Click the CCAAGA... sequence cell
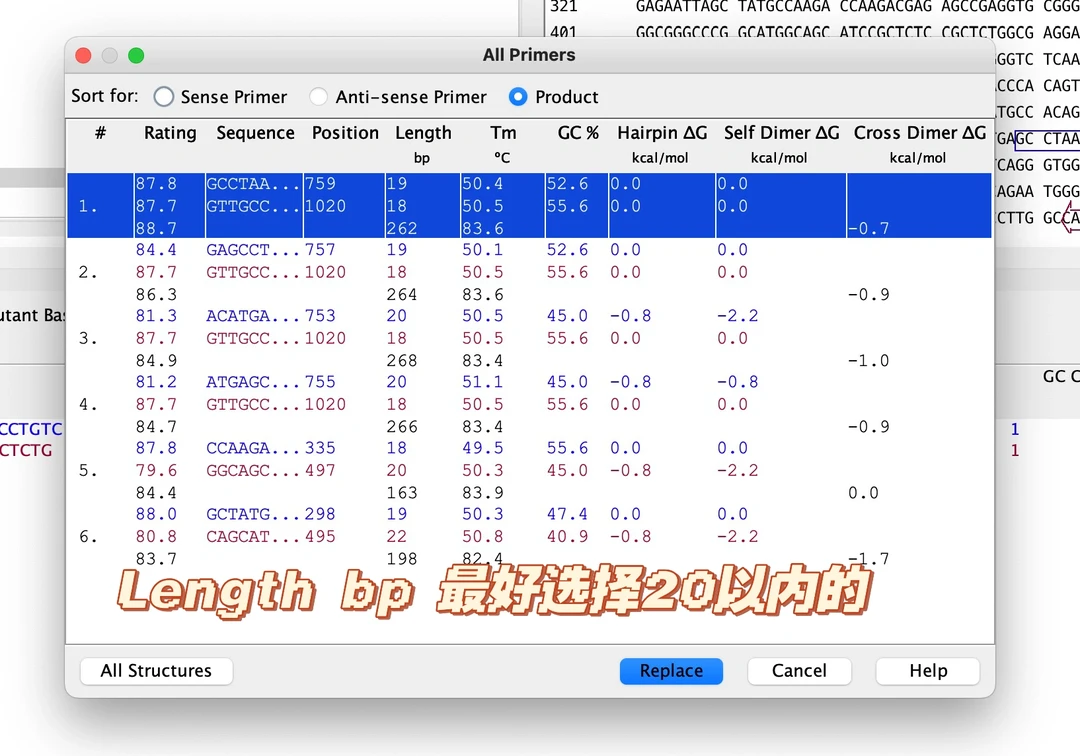The image size is (1080, 756). point(253,448)
